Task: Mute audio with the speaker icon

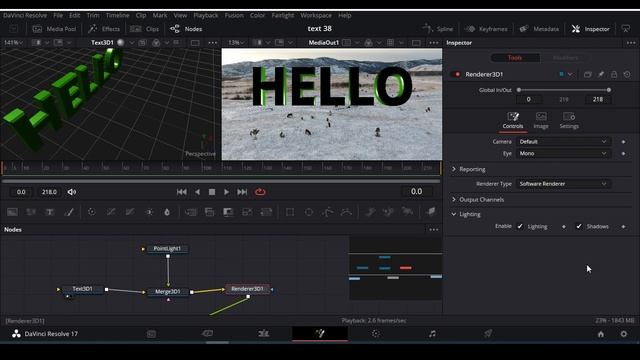Action: click(x=72, y=192)
